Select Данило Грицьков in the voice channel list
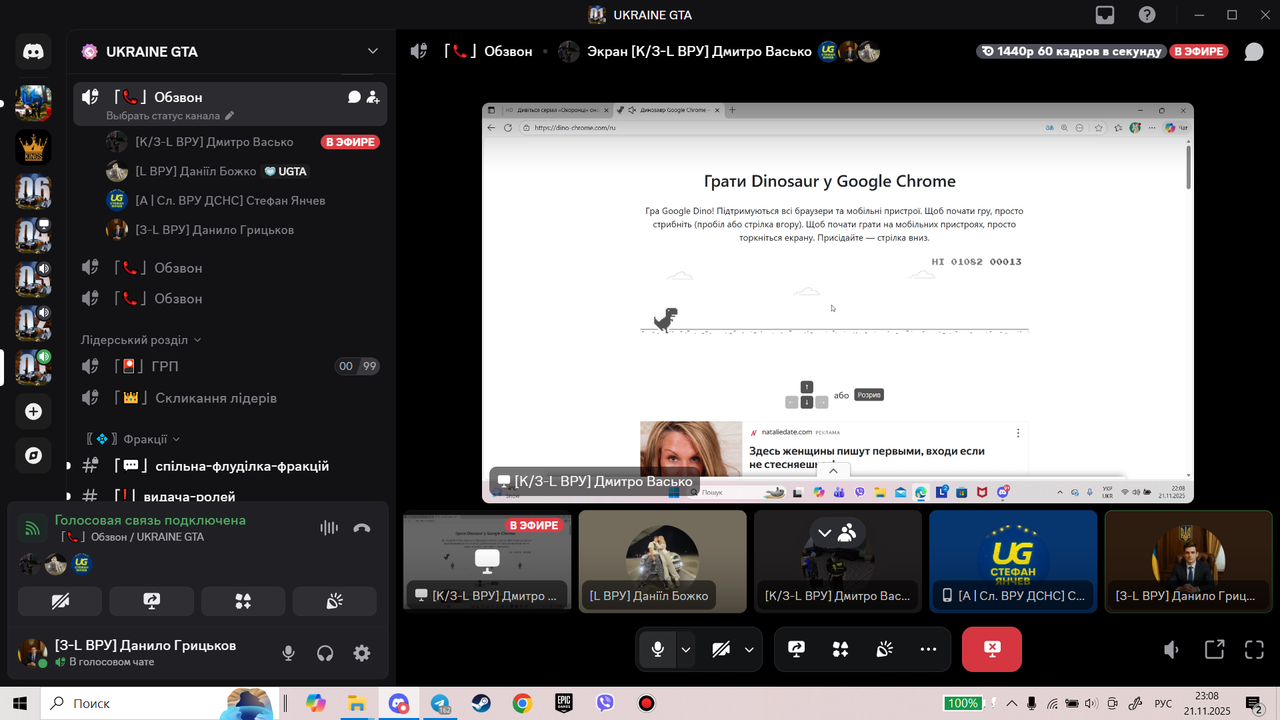The width and height of the screenshot is (1280, 720). 244,230
